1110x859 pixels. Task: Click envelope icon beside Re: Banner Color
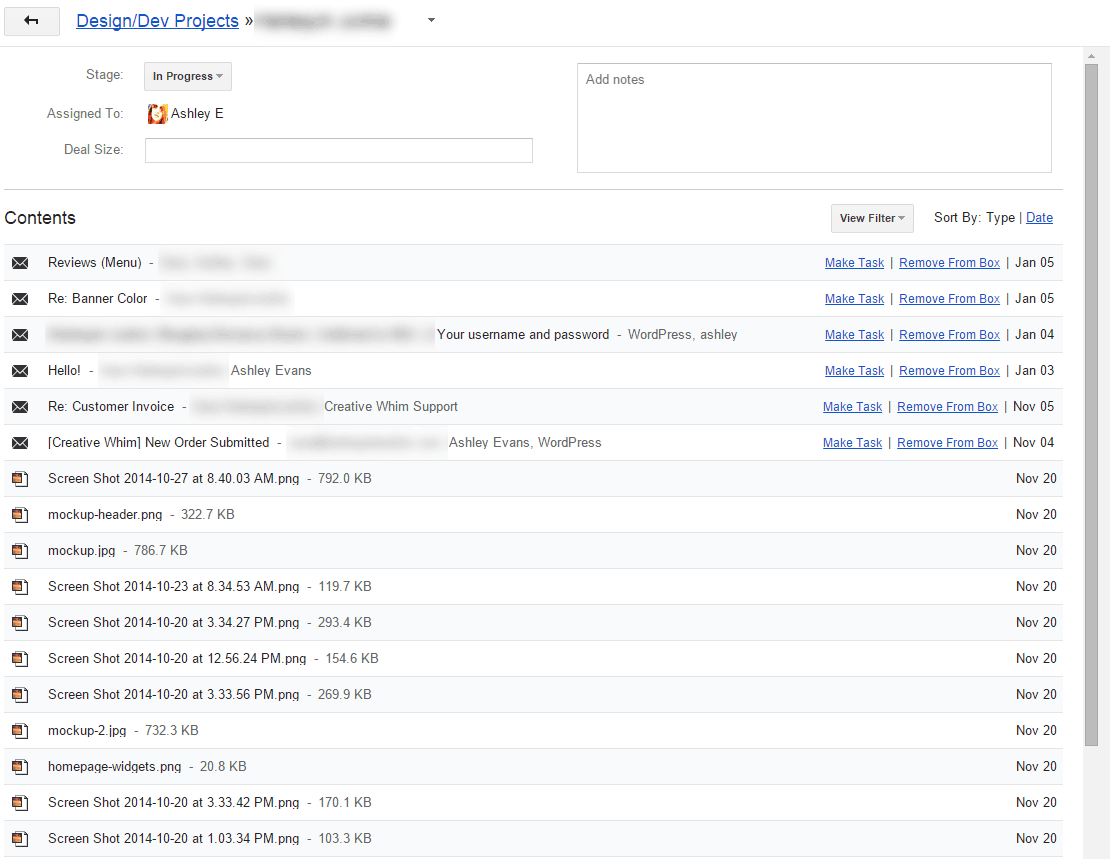click(x=20, y=299)
